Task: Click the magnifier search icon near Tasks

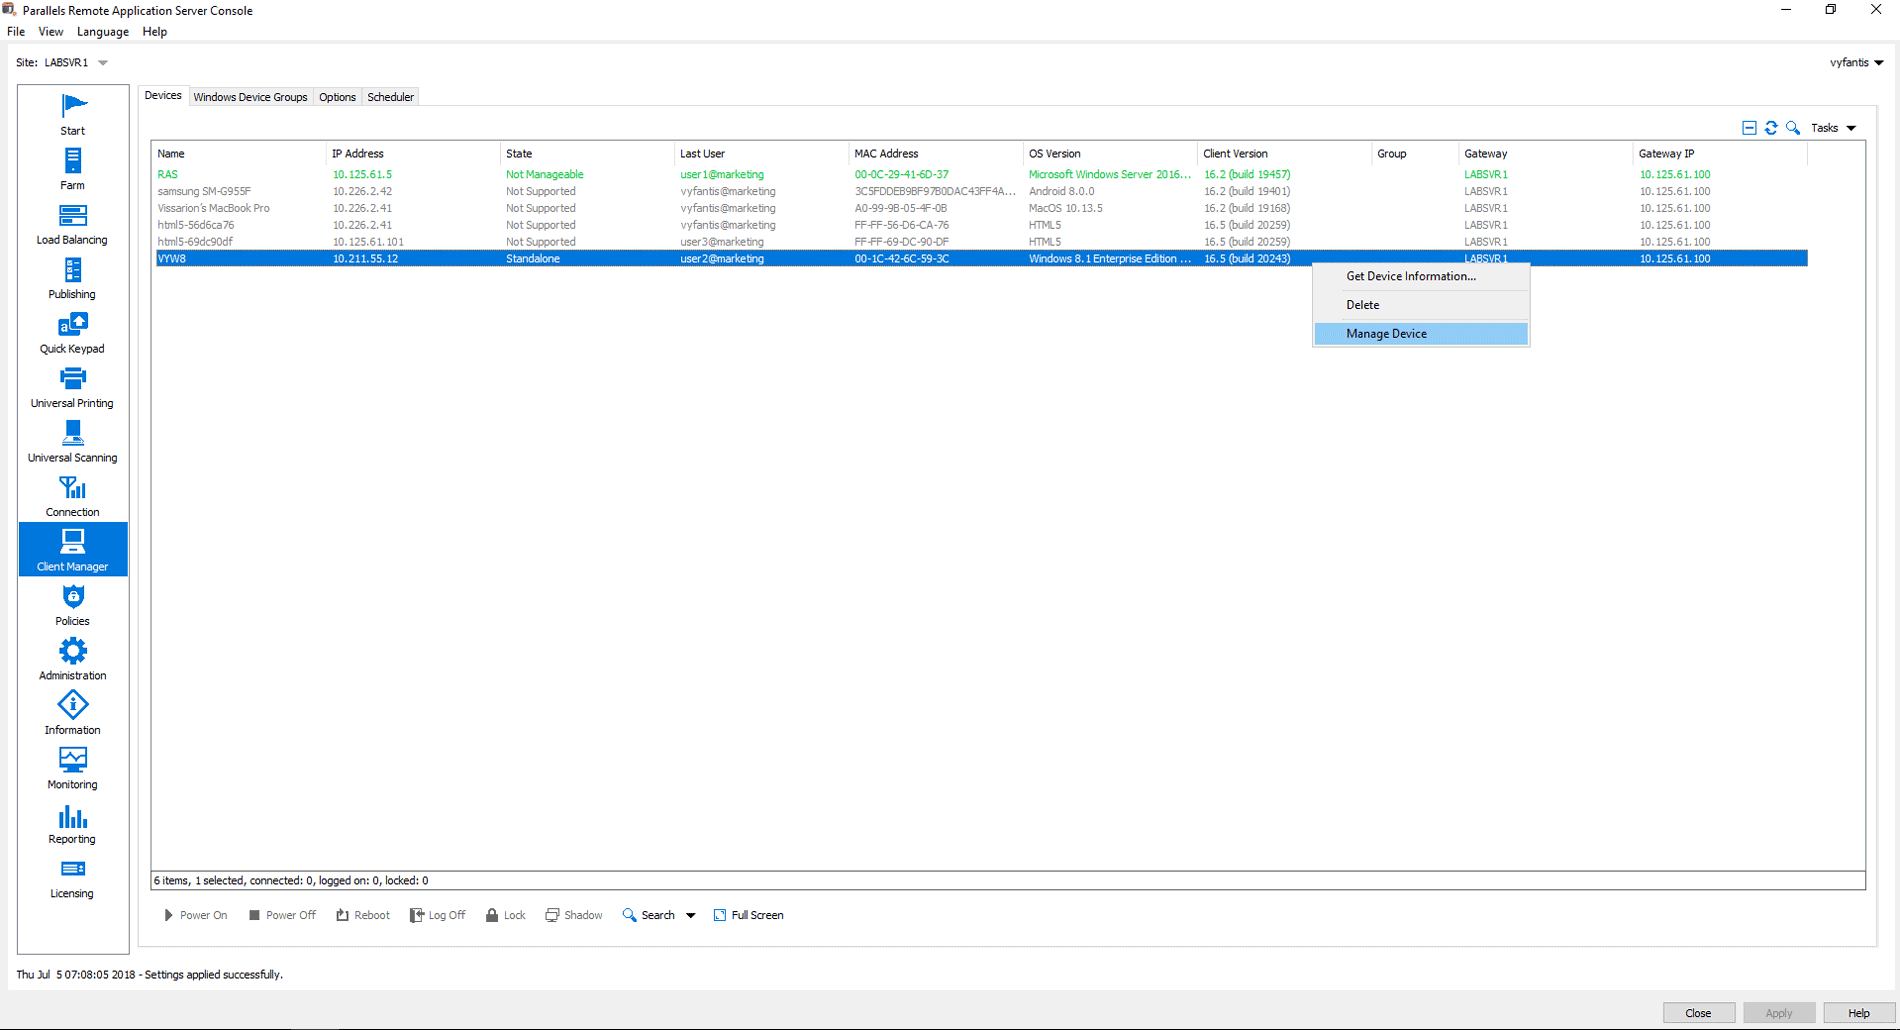Action: point(1793,128)
